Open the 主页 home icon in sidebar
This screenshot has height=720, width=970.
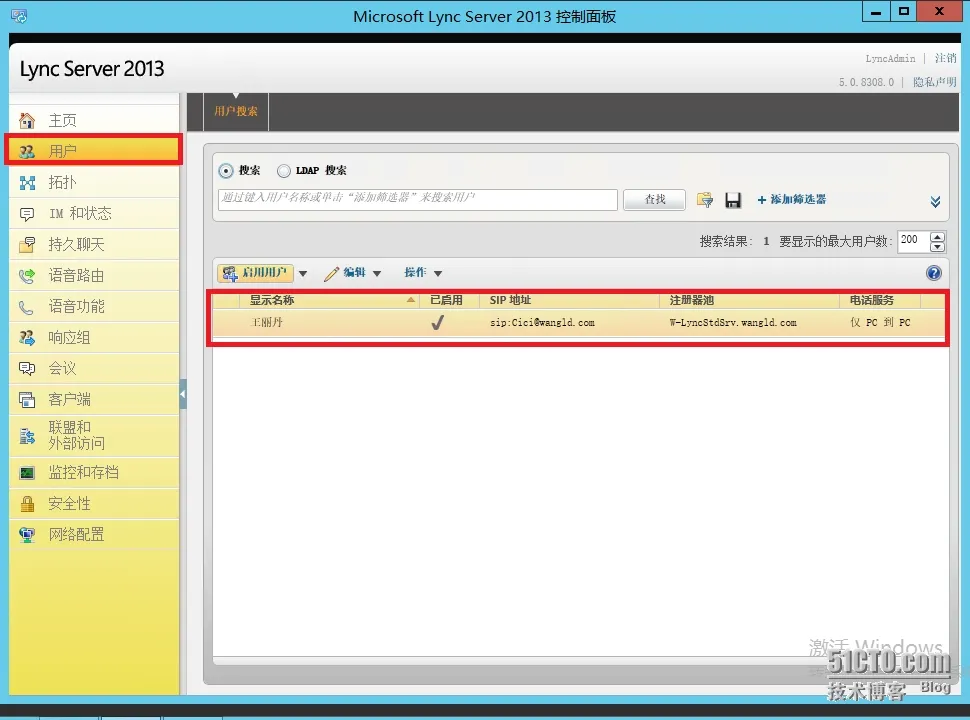pyautogui.click(x=27, y=120)
